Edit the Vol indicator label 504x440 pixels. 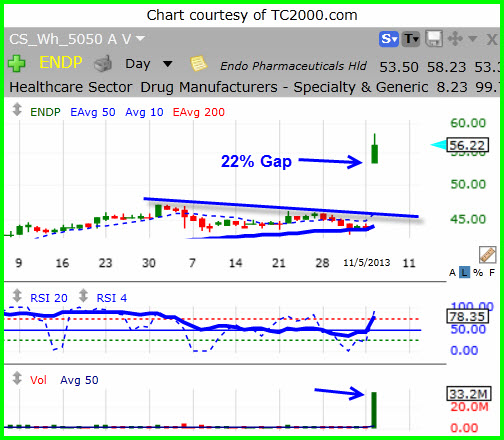38,380
